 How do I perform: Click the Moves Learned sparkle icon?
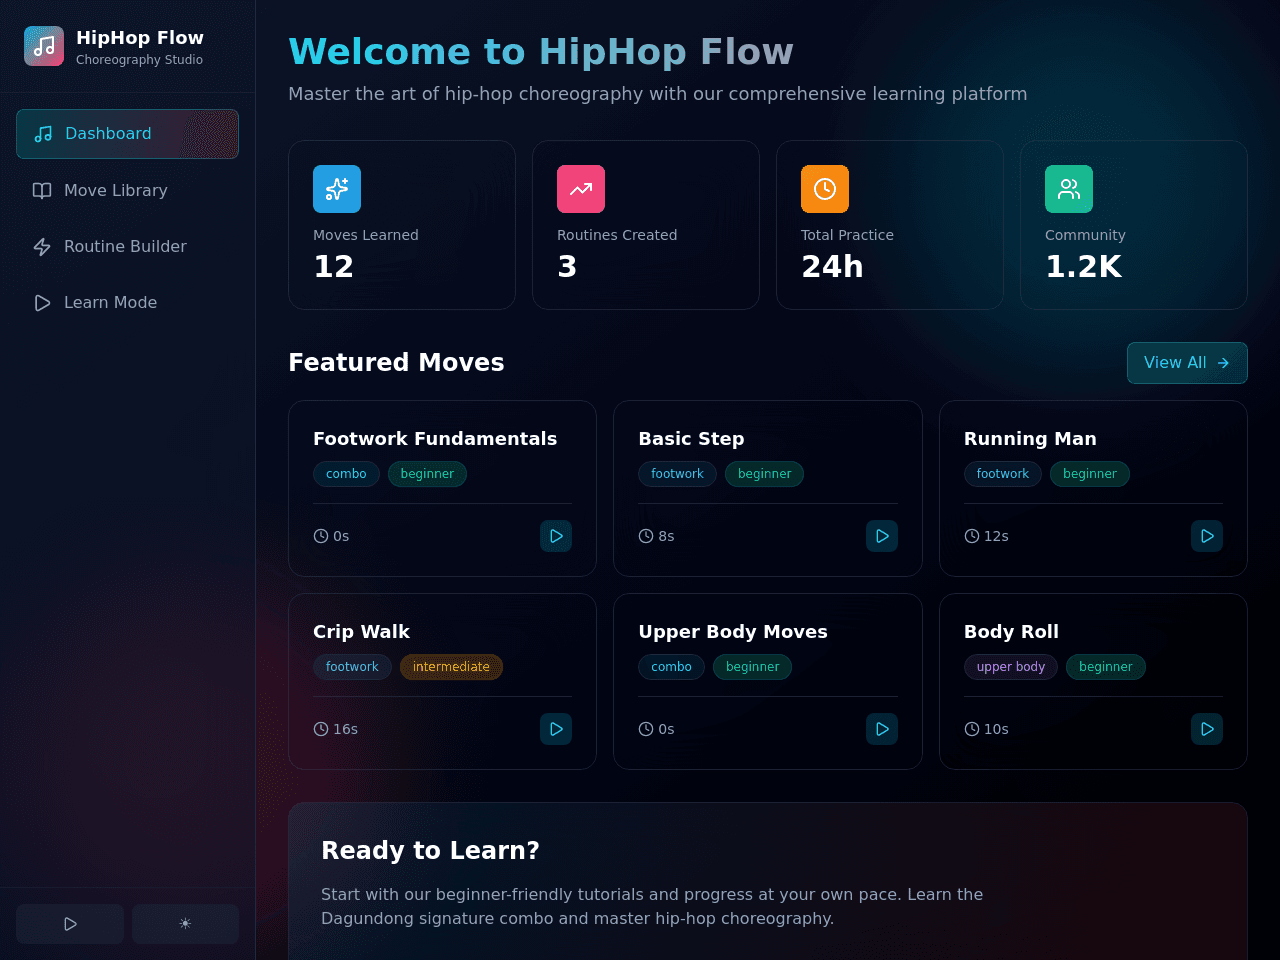(x=337, y=189)
